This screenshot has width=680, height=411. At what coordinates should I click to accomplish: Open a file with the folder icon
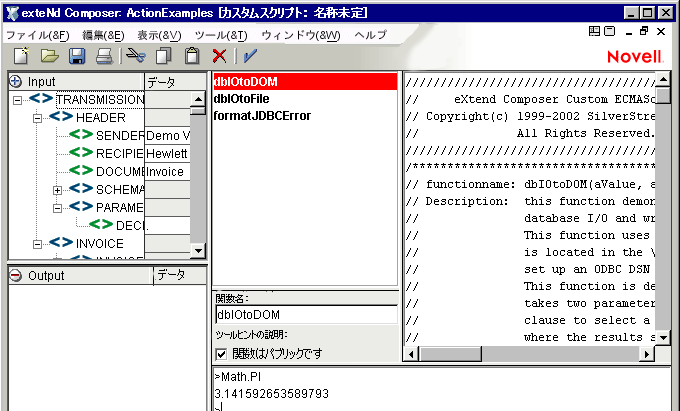click(x=49, y=55)
